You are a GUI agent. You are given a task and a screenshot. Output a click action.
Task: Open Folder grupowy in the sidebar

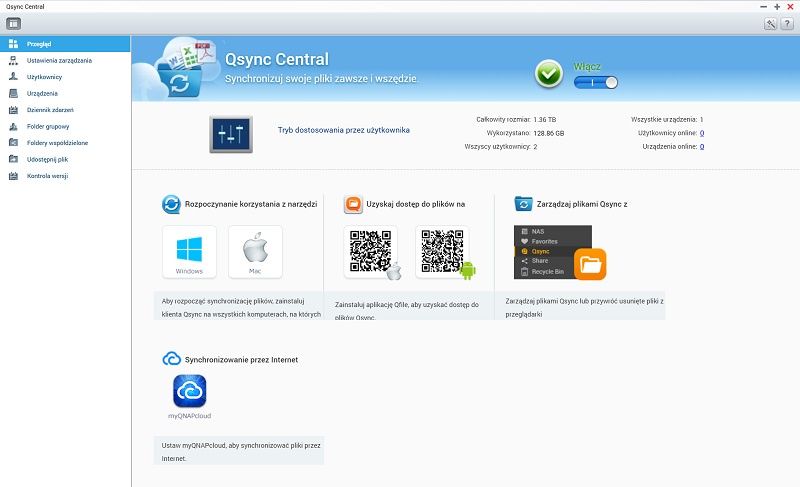point(65,126)
